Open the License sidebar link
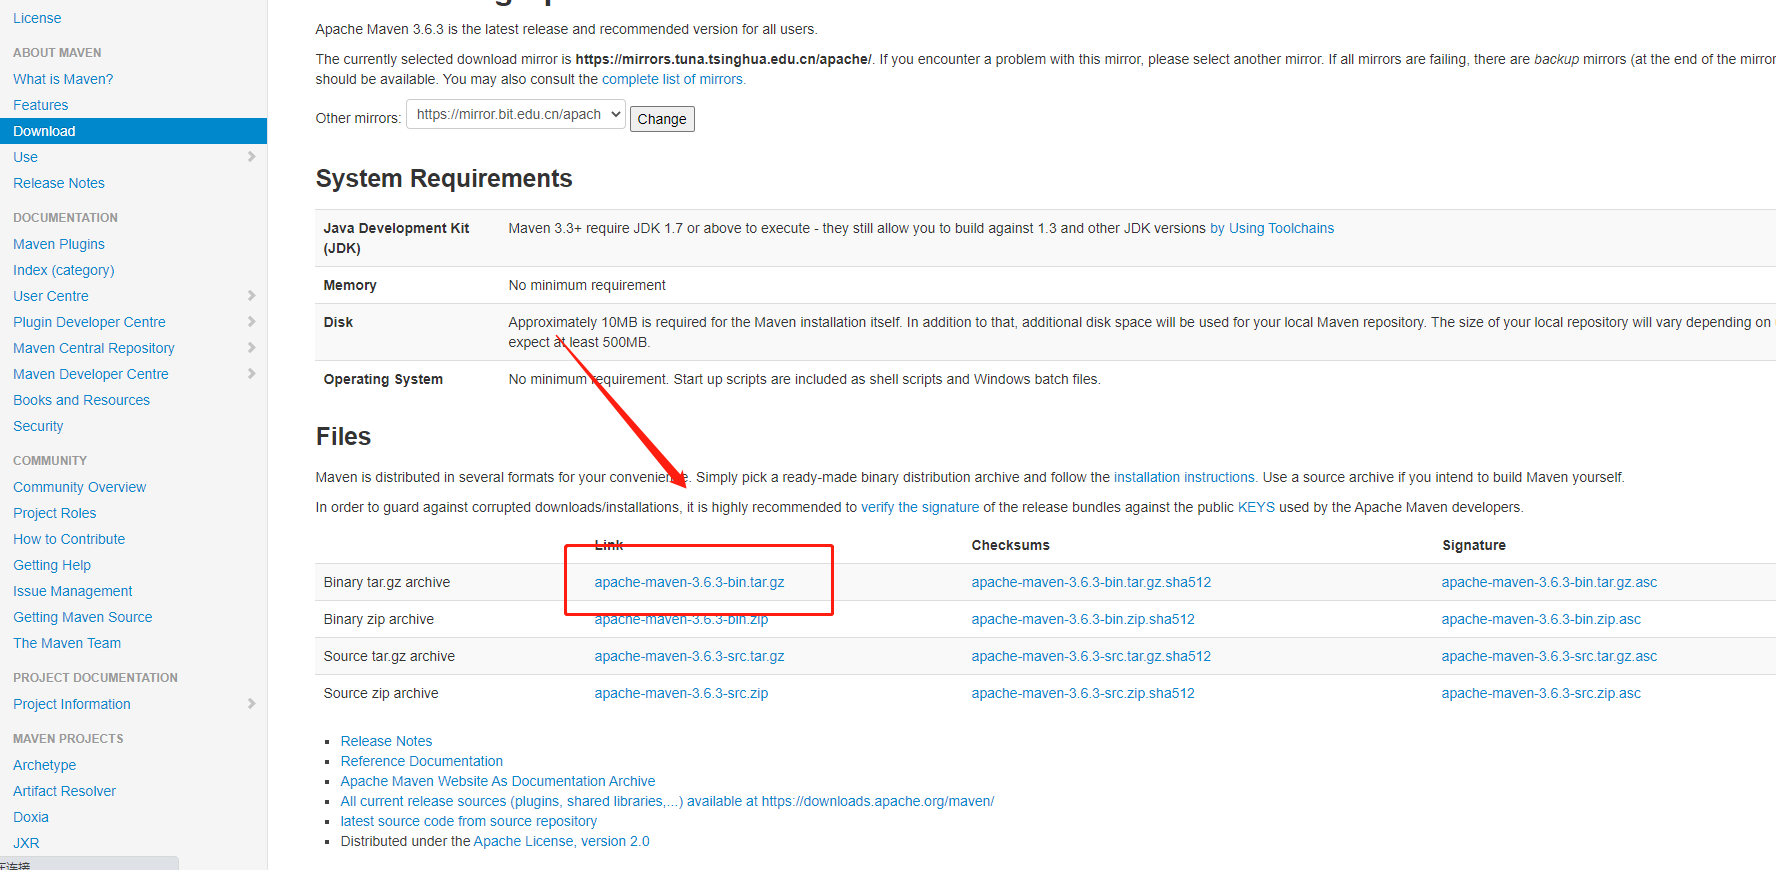The image size is (1776, 870). [x=37, y=18]
